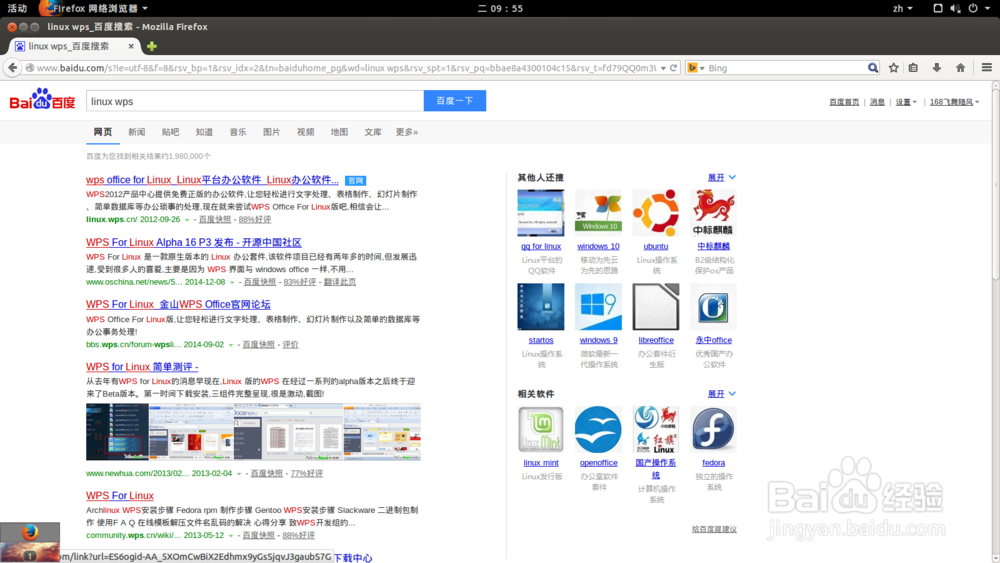Screen dimensions: 1000x563
Task: Open the zh input language dropdown
Action: tap(902, 8)
